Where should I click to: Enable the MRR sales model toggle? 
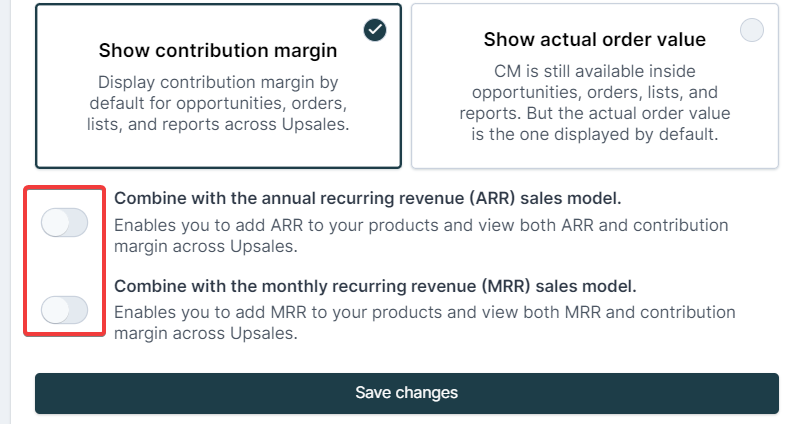(x=65, y=310)
